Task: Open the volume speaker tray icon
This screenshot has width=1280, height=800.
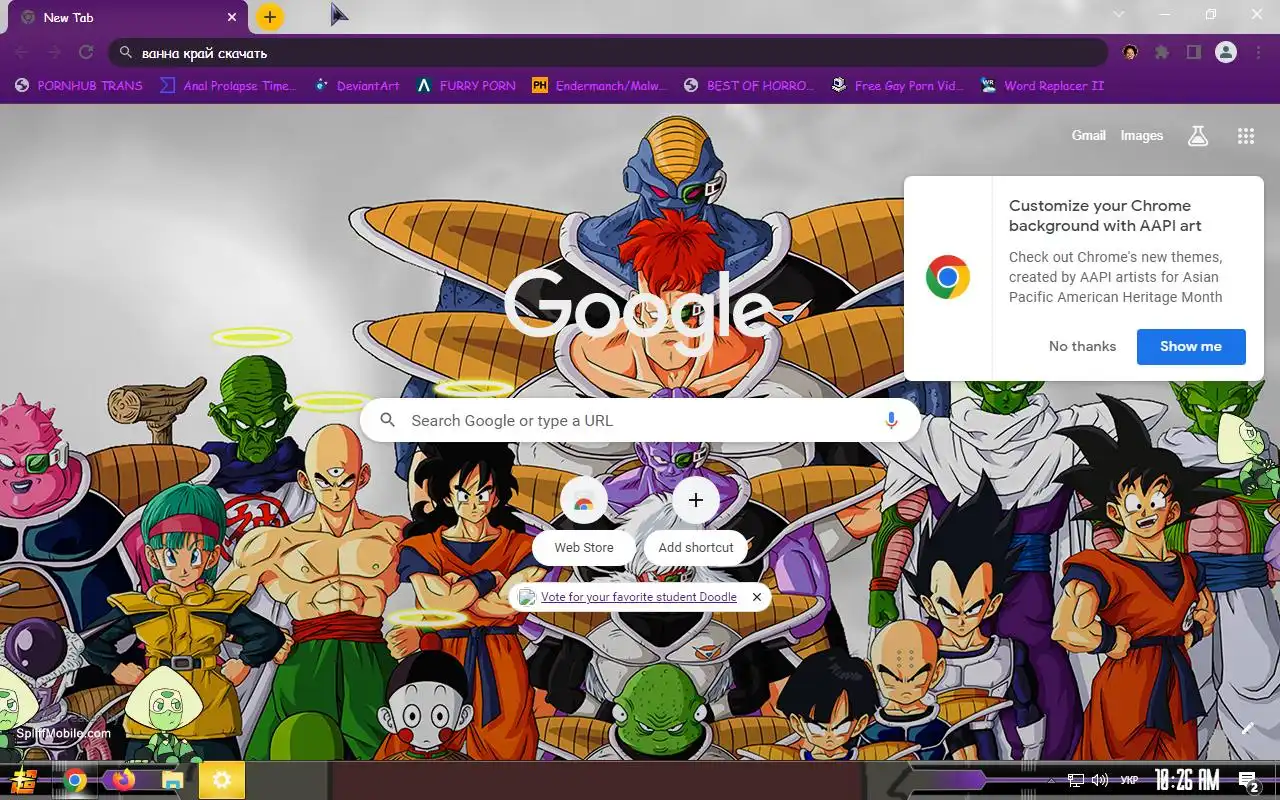Action: pos(1100,781)
